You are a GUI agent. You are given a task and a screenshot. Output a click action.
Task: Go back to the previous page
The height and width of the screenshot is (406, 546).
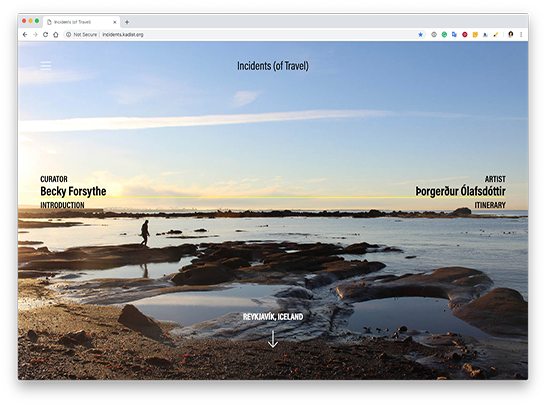[x=25, y=34]
